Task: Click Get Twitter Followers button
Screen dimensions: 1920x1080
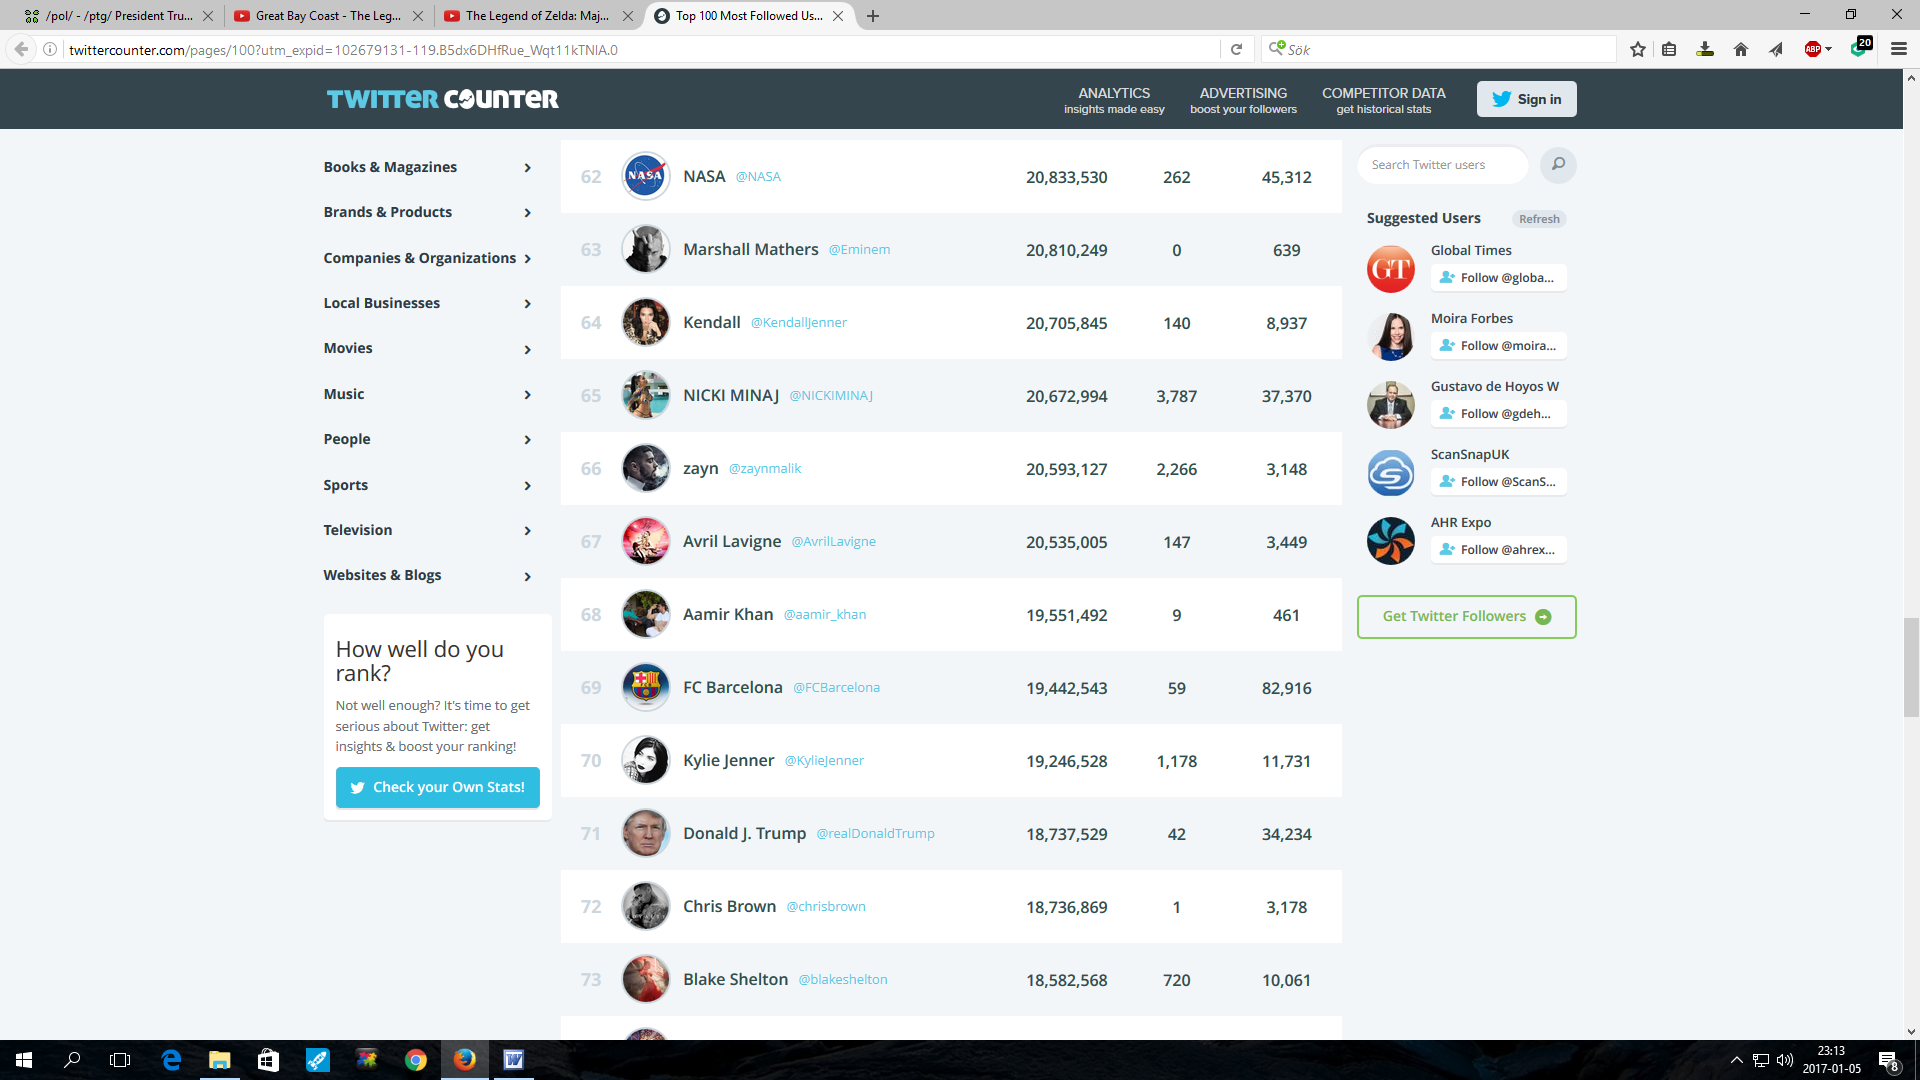Action: click(x=1466, y=617)
